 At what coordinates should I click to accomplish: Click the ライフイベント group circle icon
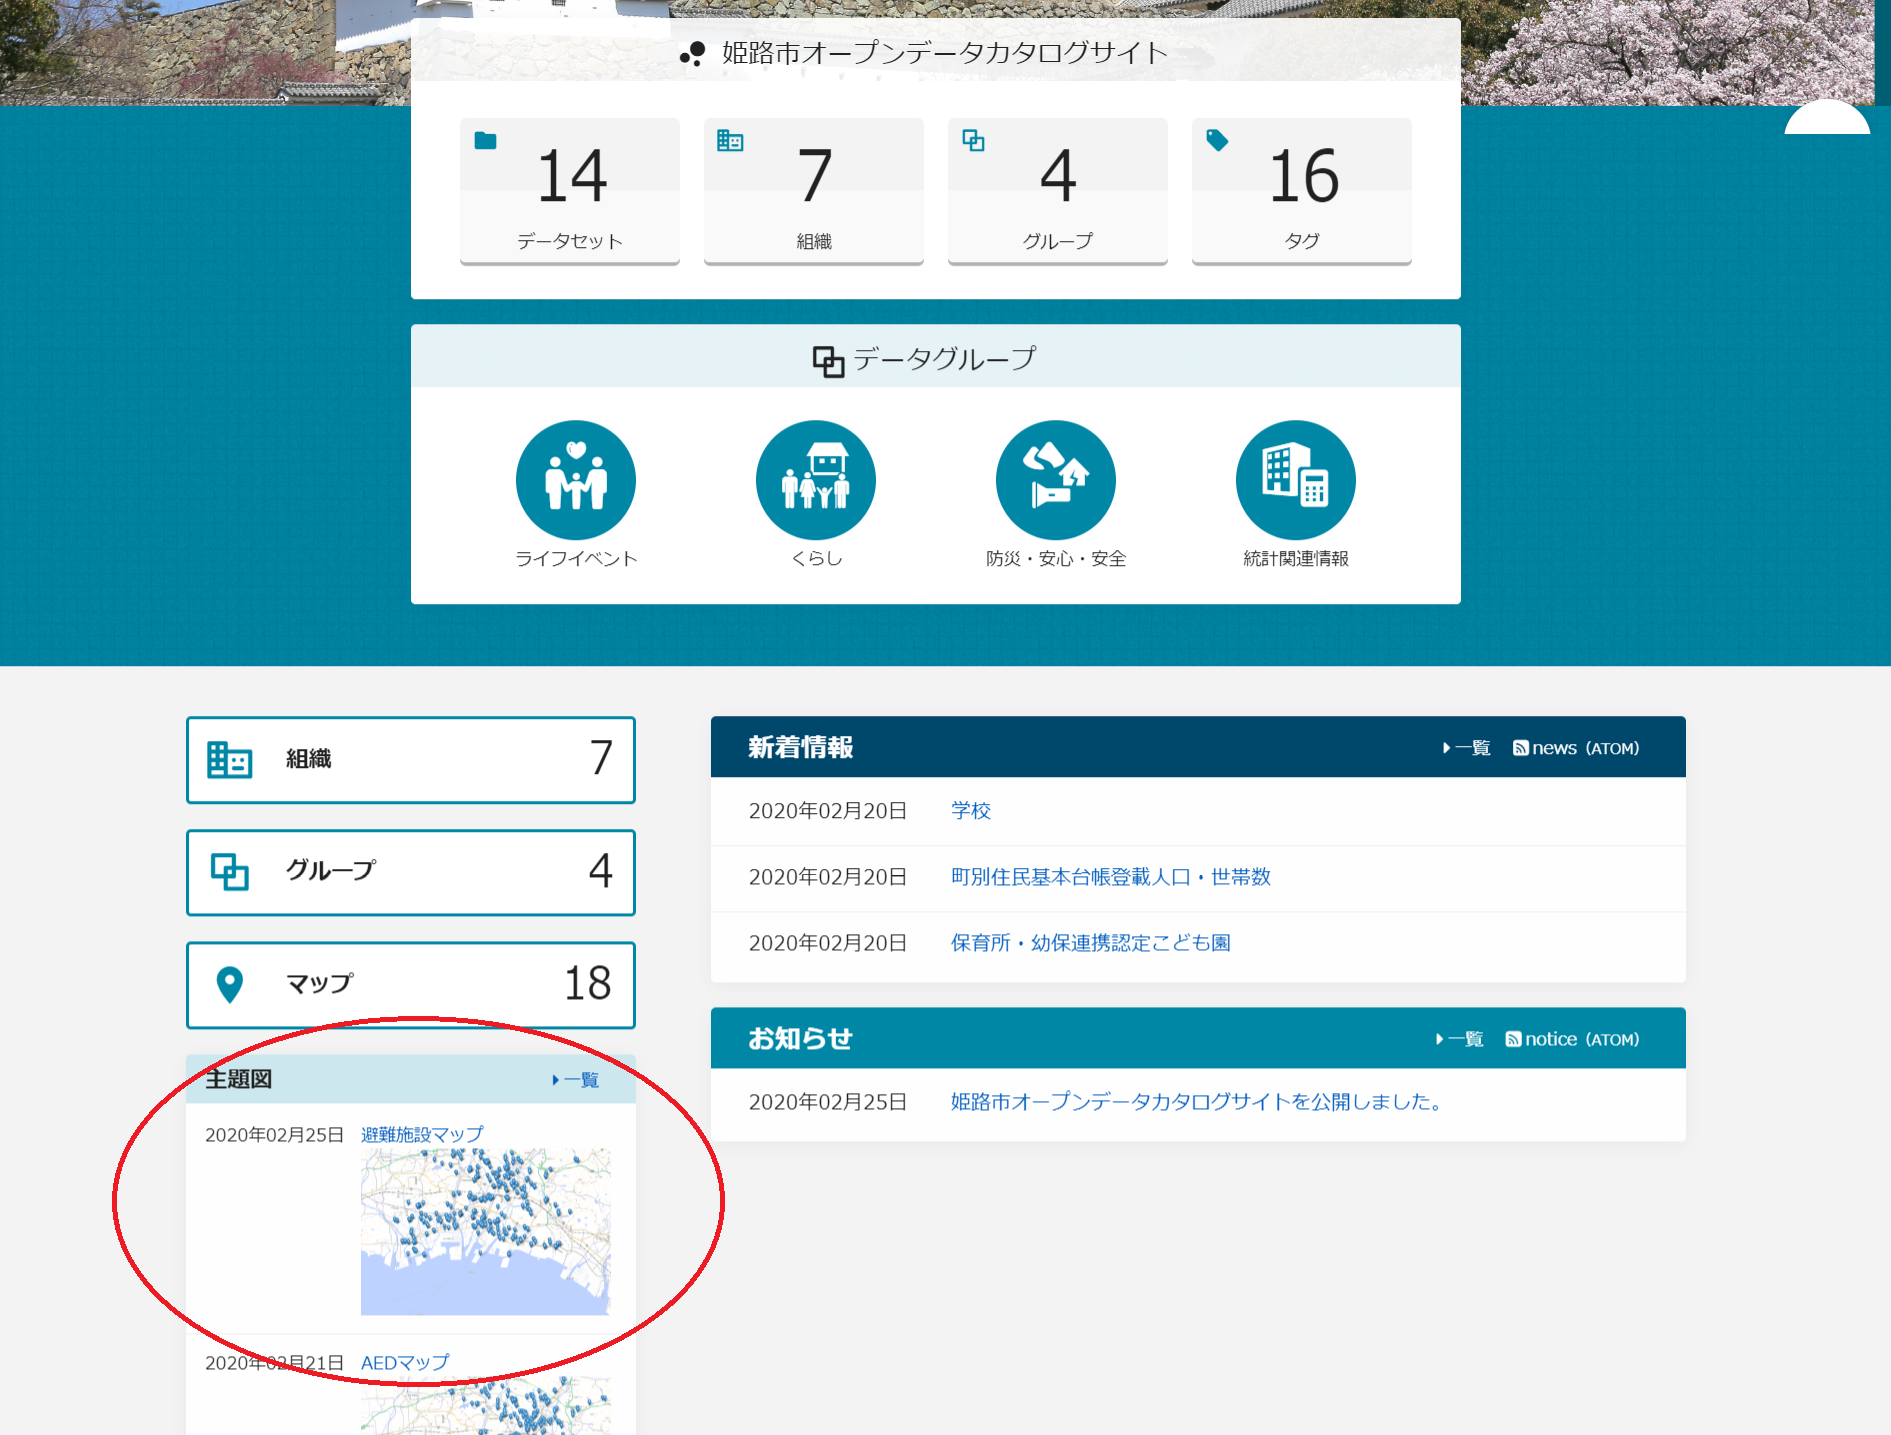575,480
